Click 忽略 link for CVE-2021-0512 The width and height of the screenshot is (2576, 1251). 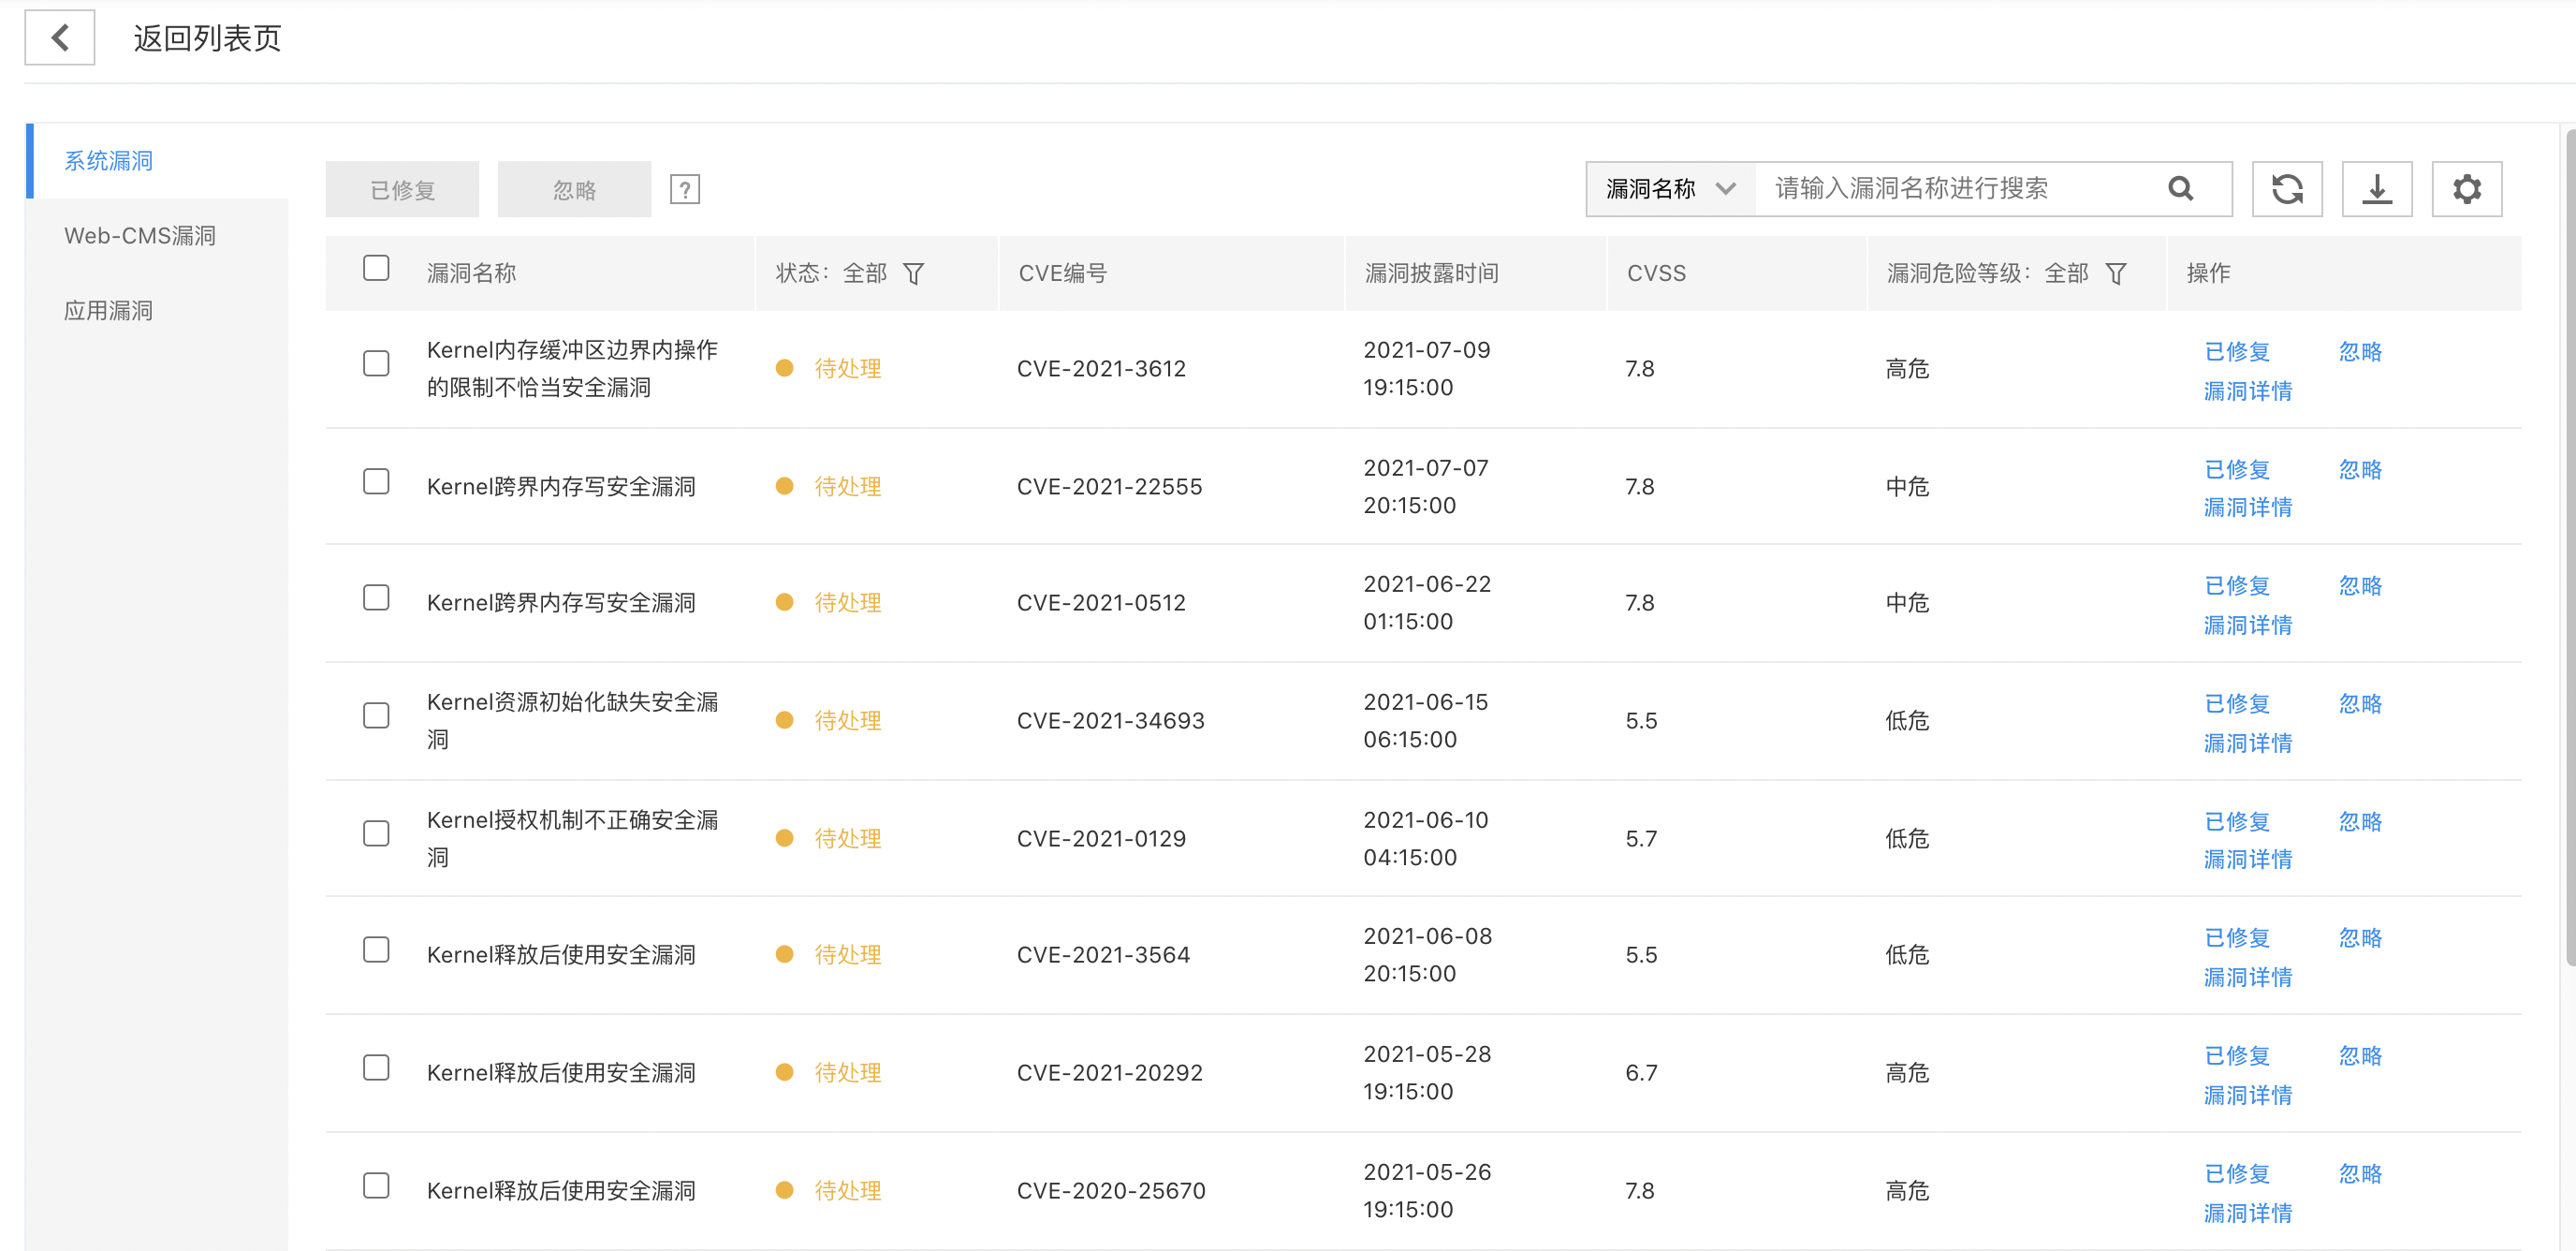point(2359,586)
